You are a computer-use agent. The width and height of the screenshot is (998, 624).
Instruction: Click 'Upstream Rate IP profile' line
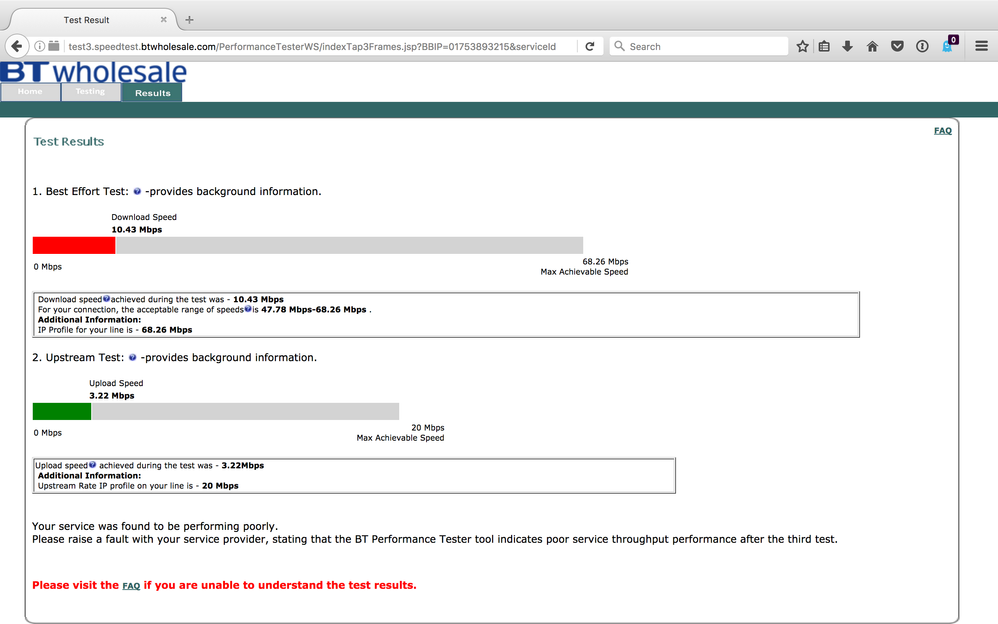click(x=138, y=486)
